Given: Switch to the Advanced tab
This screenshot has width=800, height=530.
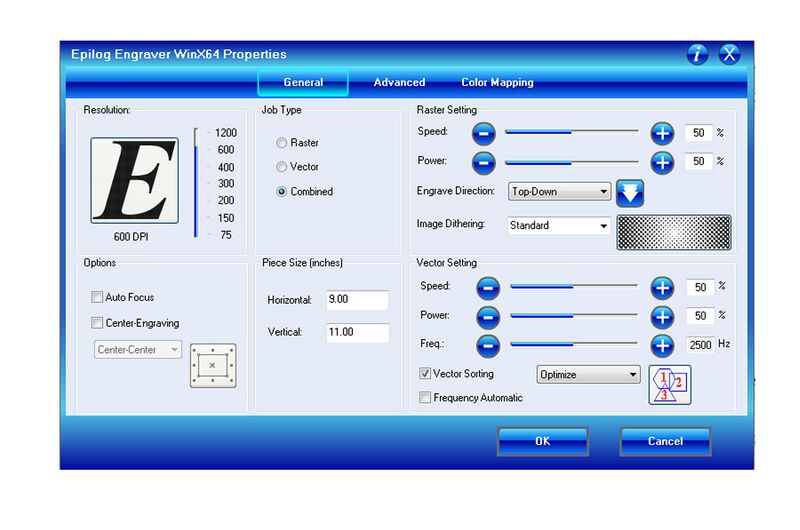Looking at the screenshot, I should [399, 82].
